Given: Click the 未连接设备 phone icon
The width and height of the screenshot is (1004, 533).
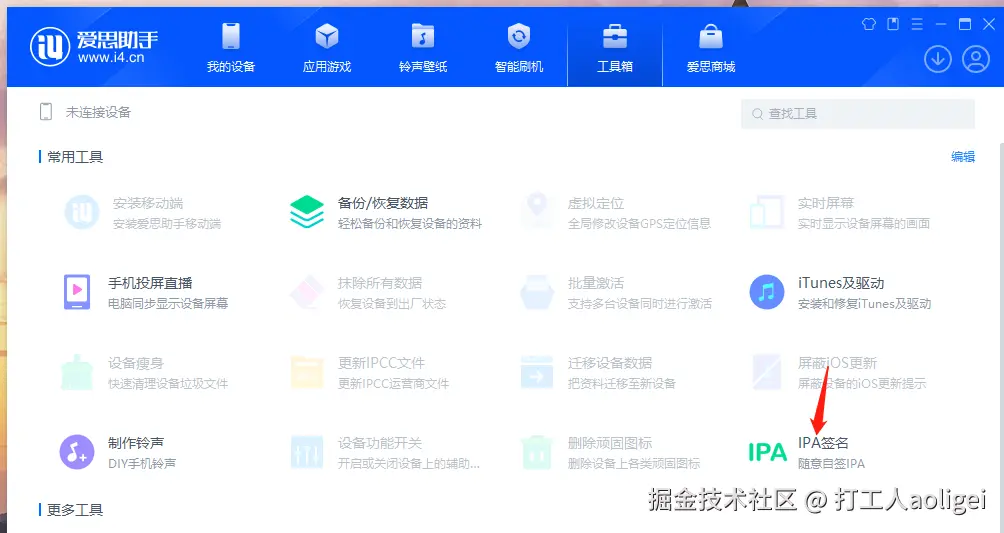Looking at the screenshot, I should [46, 111].
